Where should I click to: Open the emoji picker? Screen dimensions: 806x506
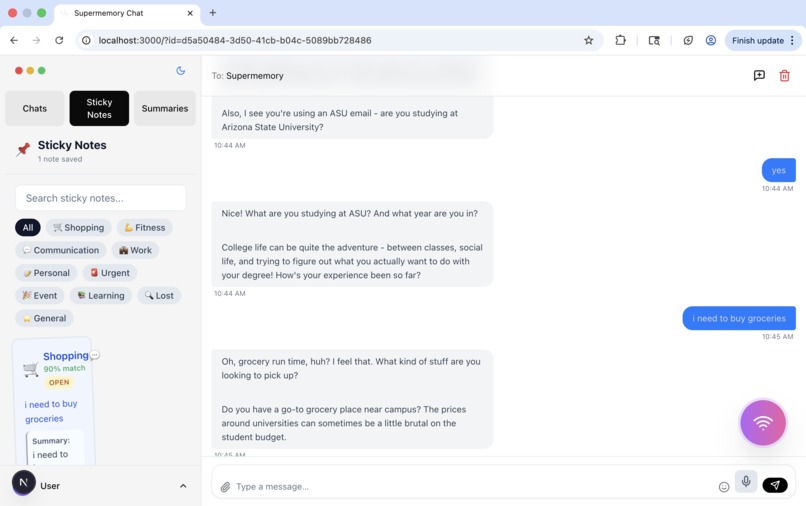click(x=724, y=486)
